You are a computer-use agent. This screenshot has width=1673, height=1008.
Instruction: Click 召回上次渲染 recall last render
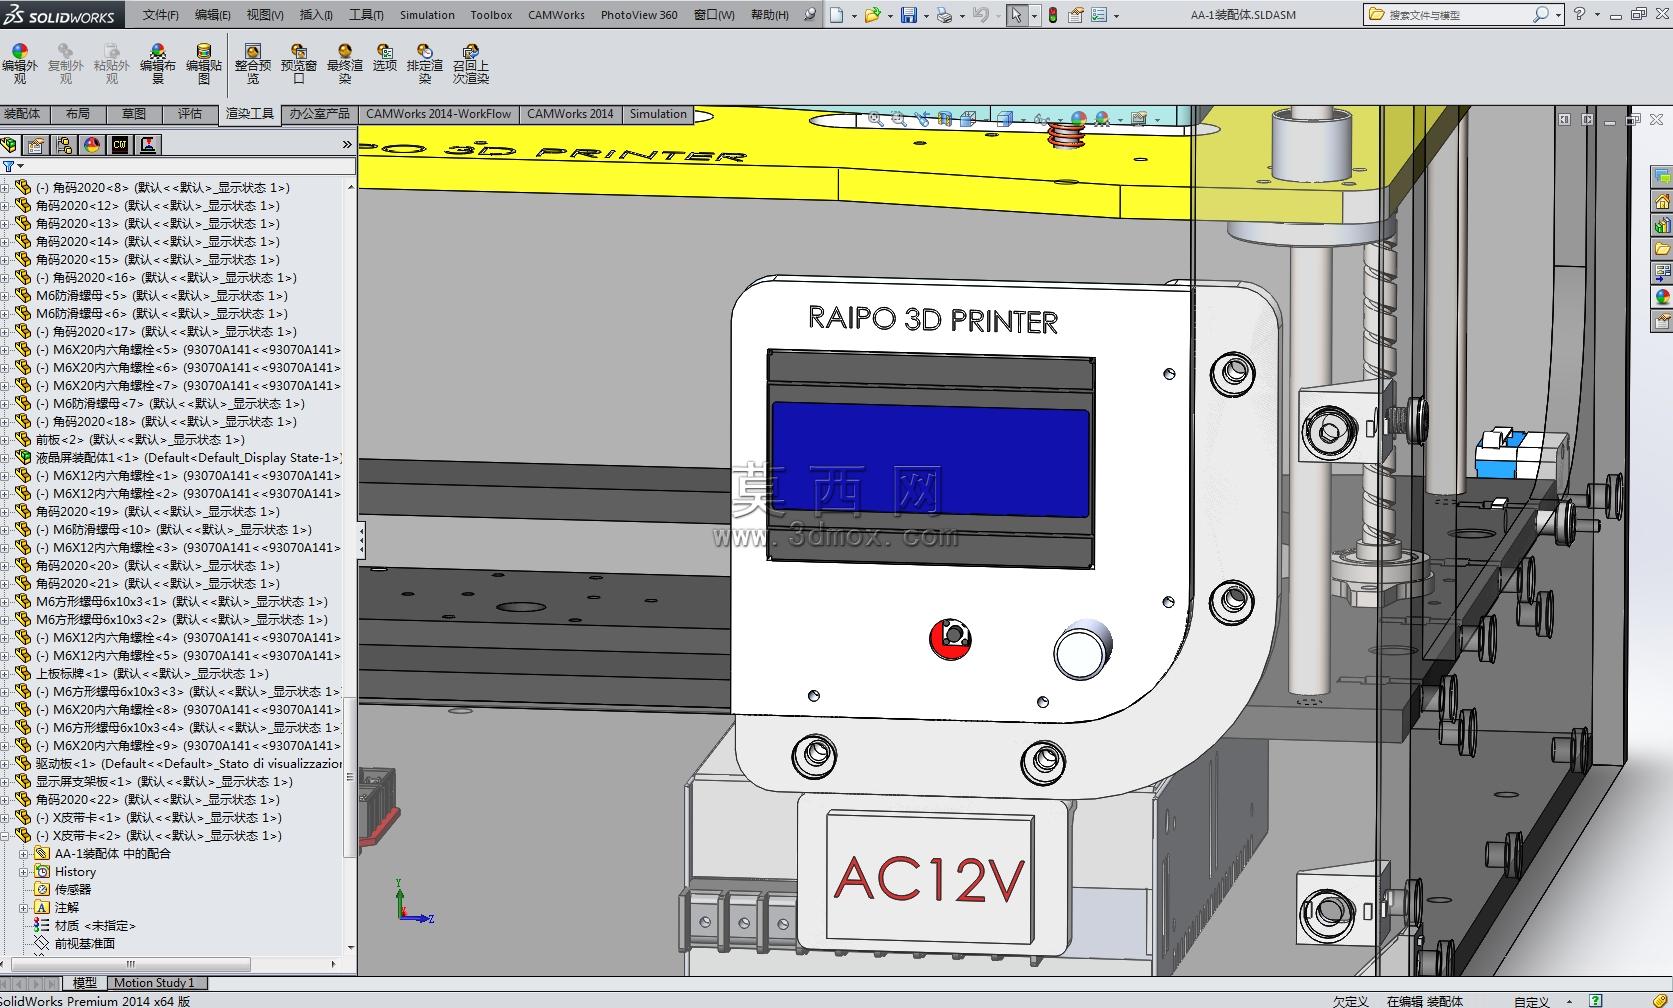[471, 64]
